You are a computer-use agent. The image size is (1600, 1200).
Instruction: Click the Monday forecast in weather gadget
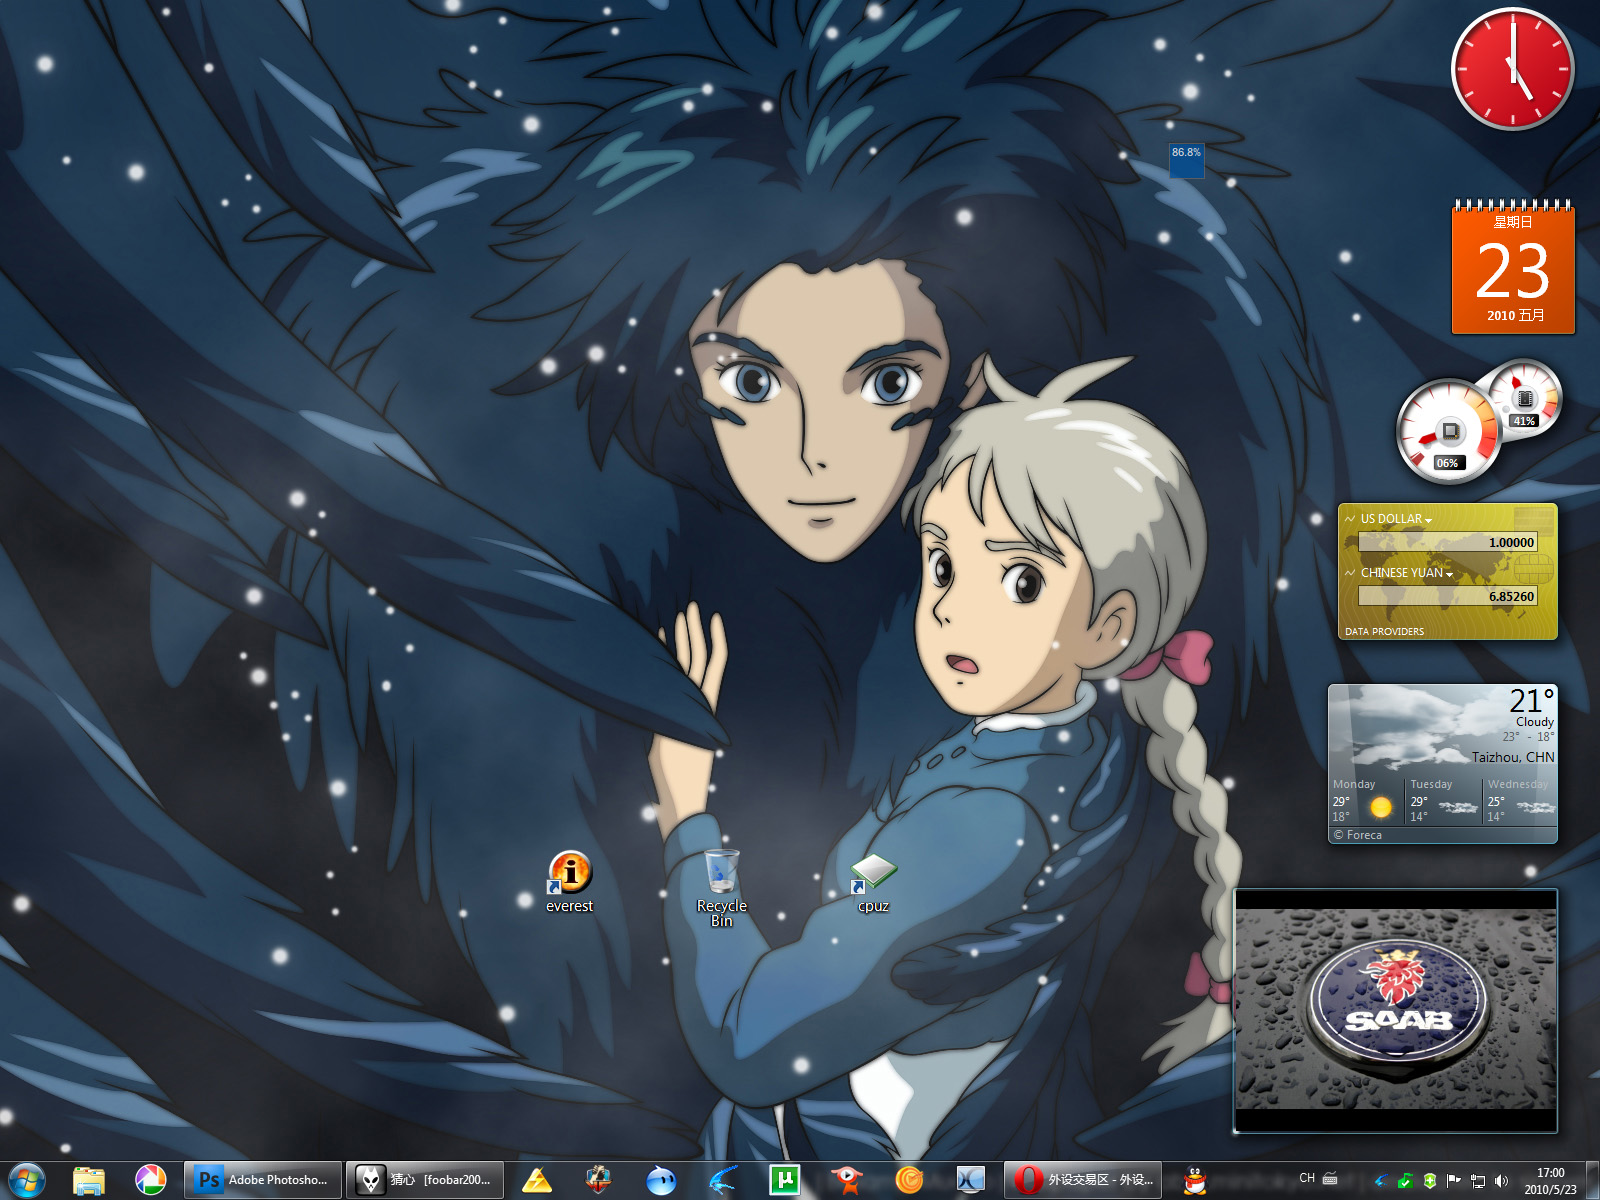(1366, 800)
